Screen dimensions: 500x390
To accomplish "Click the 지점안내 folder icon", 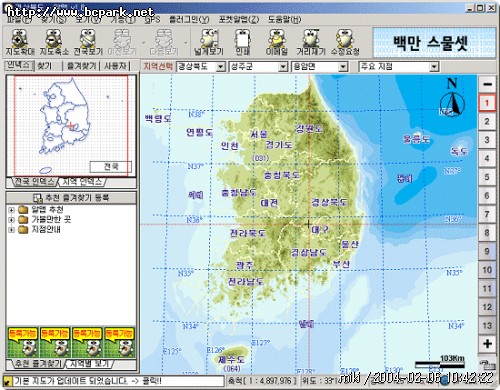I will pyautogui.click(x=23, y=230).
